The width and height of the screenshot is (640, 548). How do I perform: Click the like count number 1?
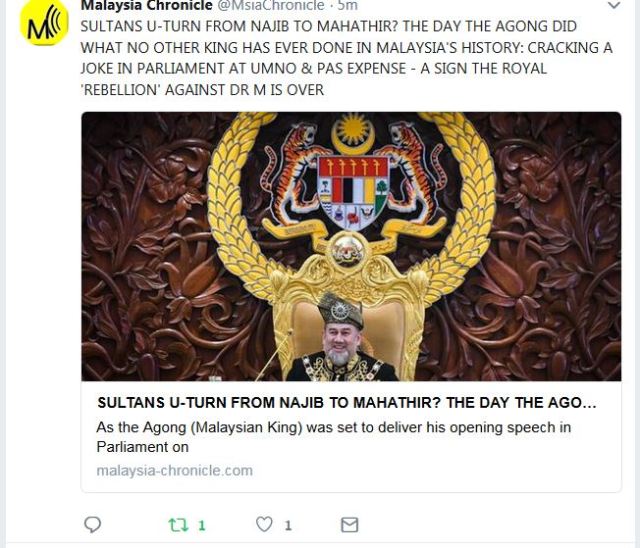(x=288, y=526)
